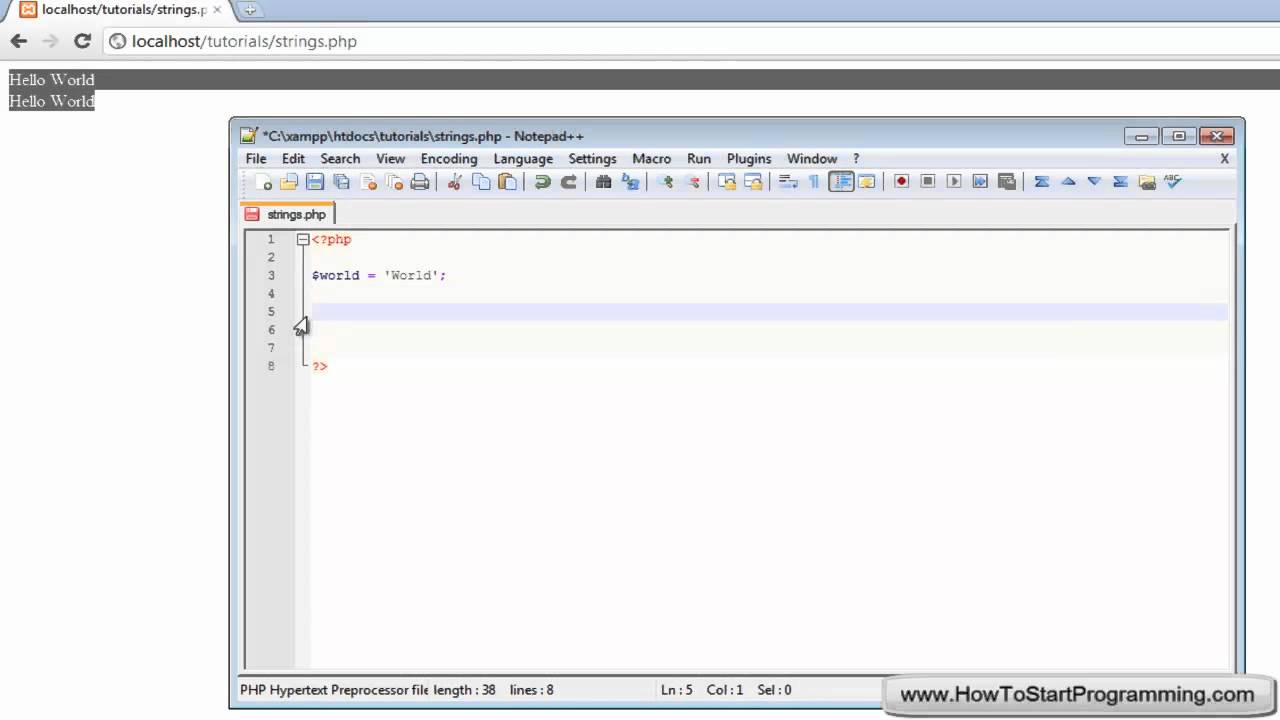Close document using menu bar X
The height and width of the screenshot is (720, 1280).
[x=1224, y=159]
